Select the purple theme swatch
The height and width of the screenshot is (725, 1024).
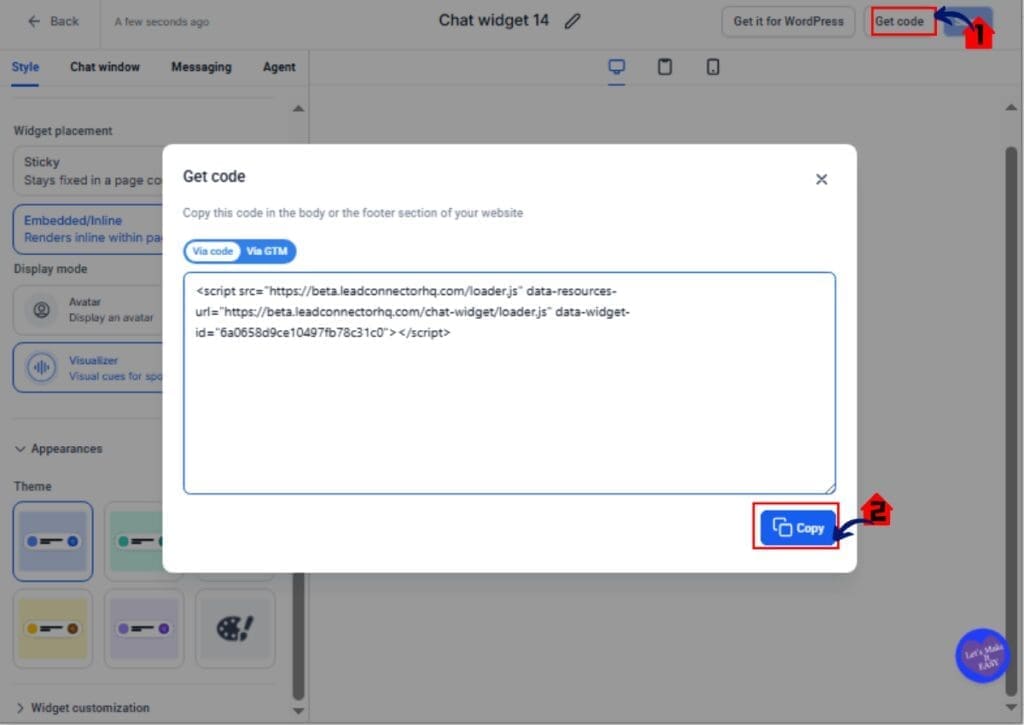coord(144,628)
